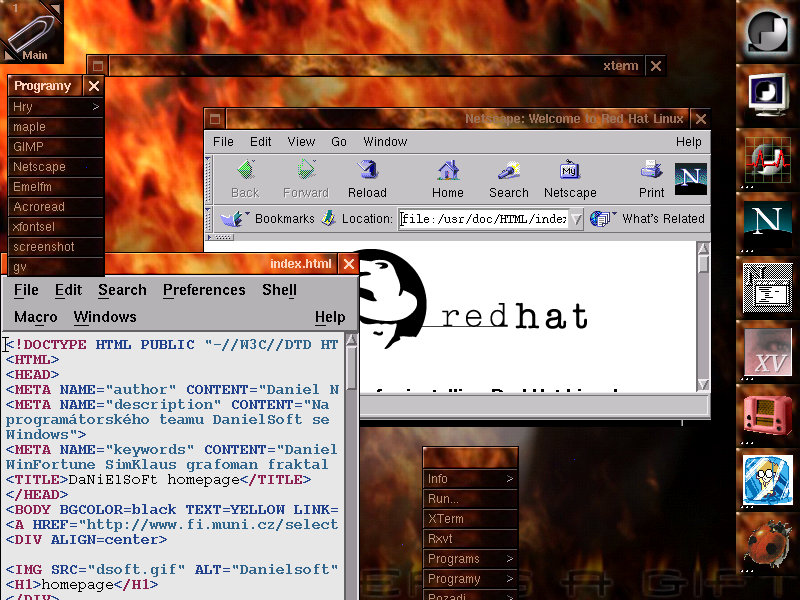Open the Go menu in Netscape
The height and width of the screenshot is (600, 800).
pos(339,141)
